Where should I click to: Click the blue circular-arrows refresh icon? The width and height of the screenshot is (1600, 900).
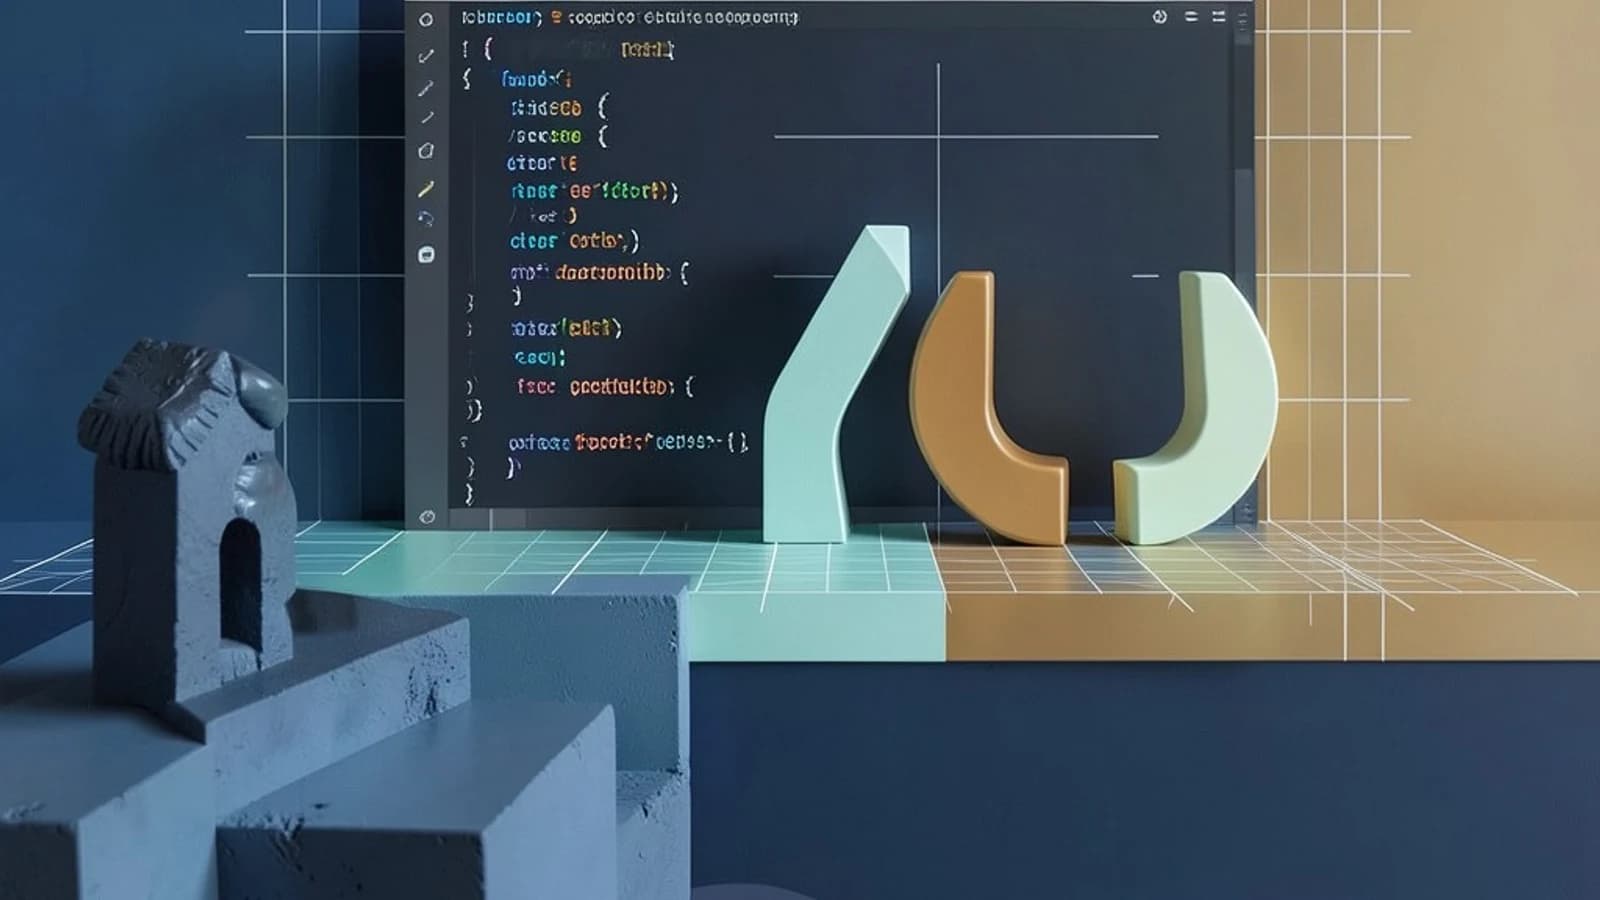426,219
